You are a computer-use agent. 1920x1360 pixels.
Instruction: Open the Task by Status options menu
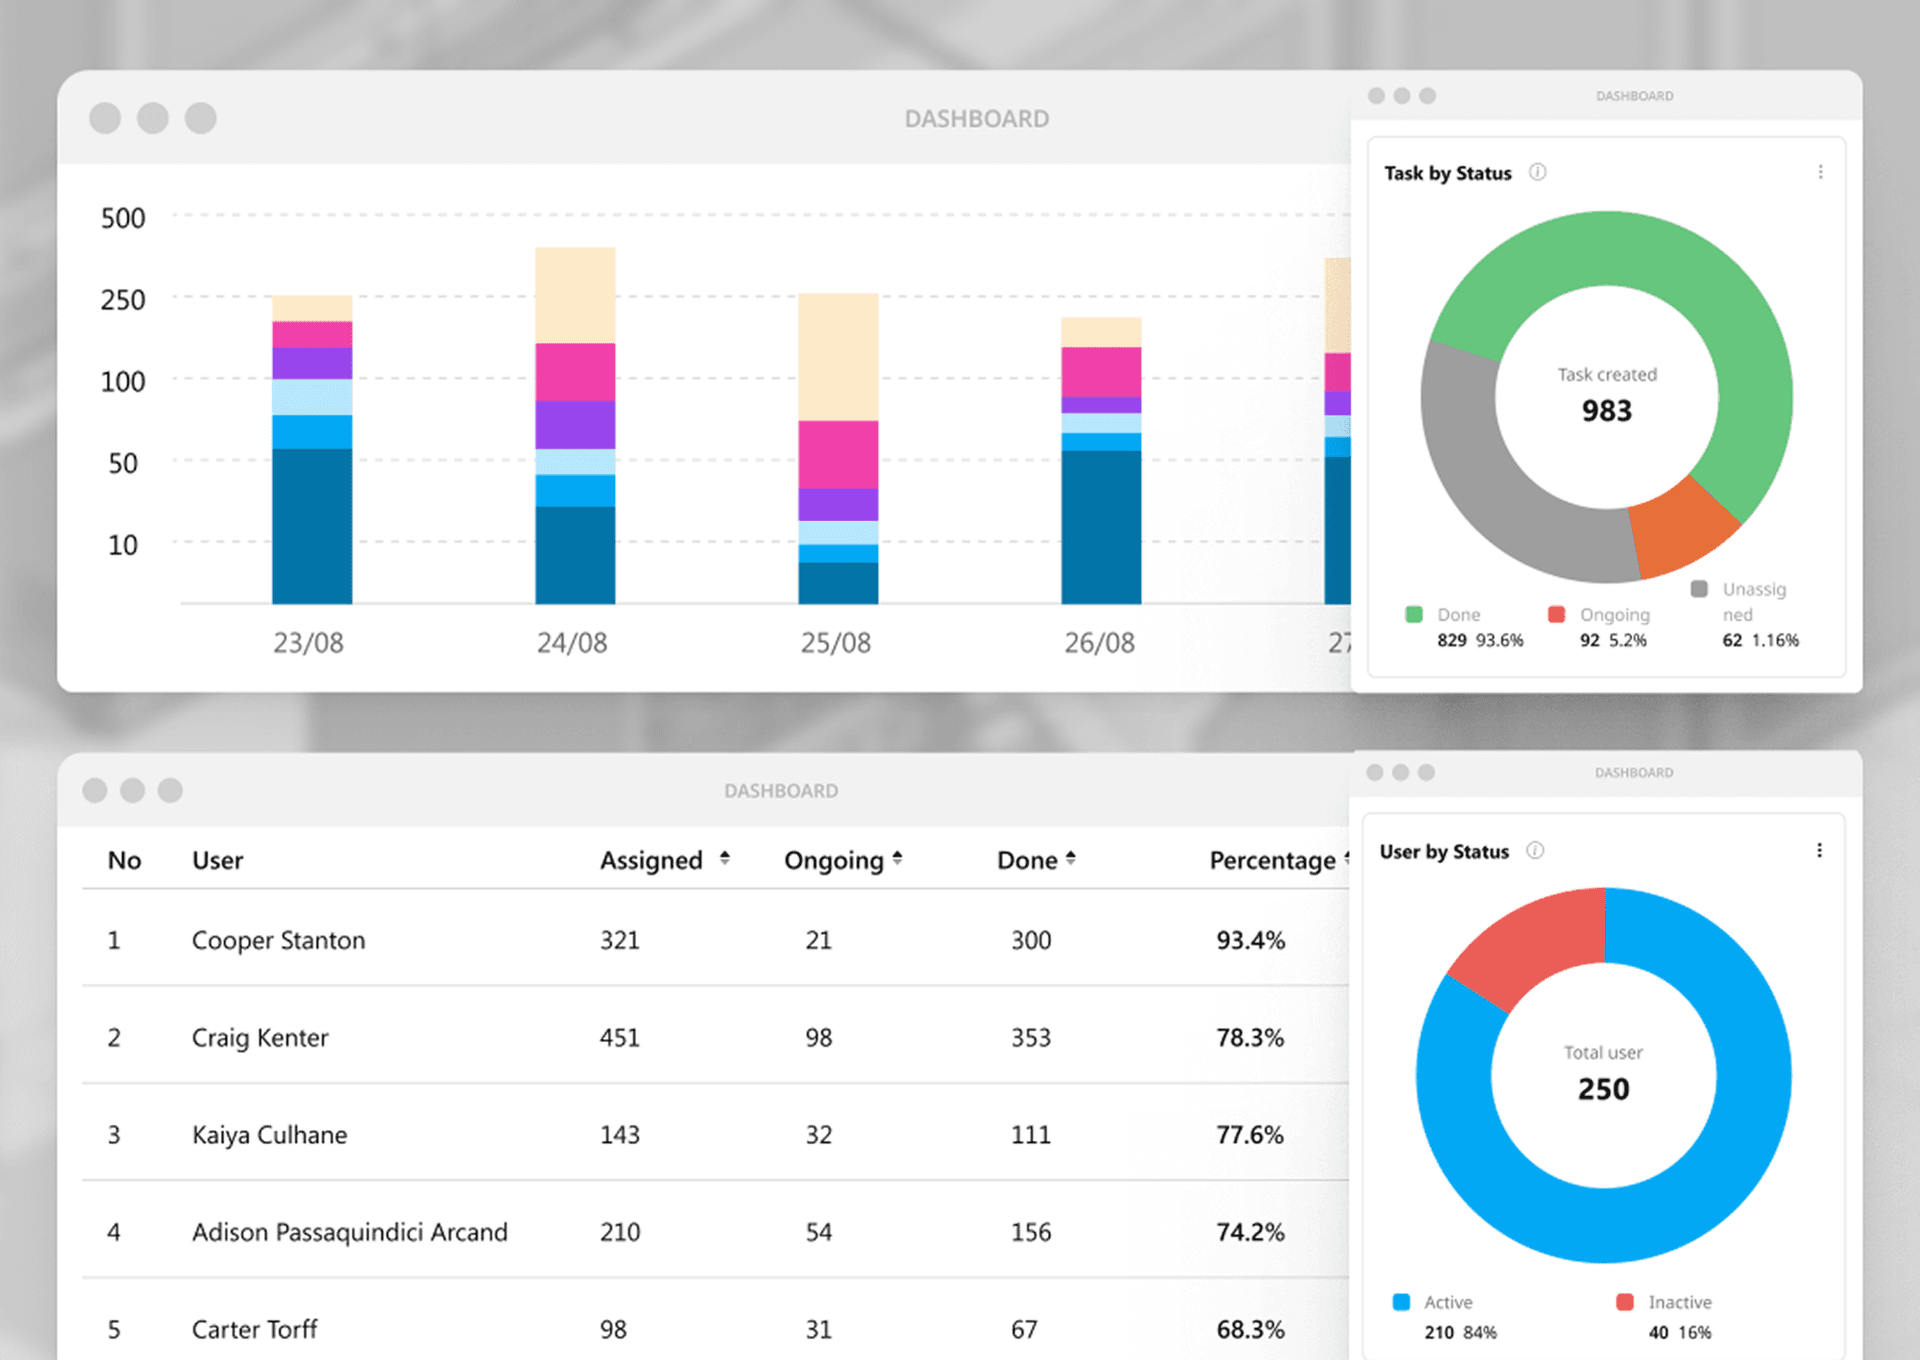[1821, 171]
